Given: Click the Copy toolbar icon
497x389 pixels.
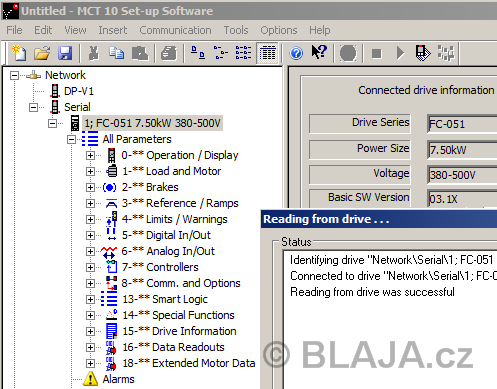Looking at the screenshot, I should (116, 53).
